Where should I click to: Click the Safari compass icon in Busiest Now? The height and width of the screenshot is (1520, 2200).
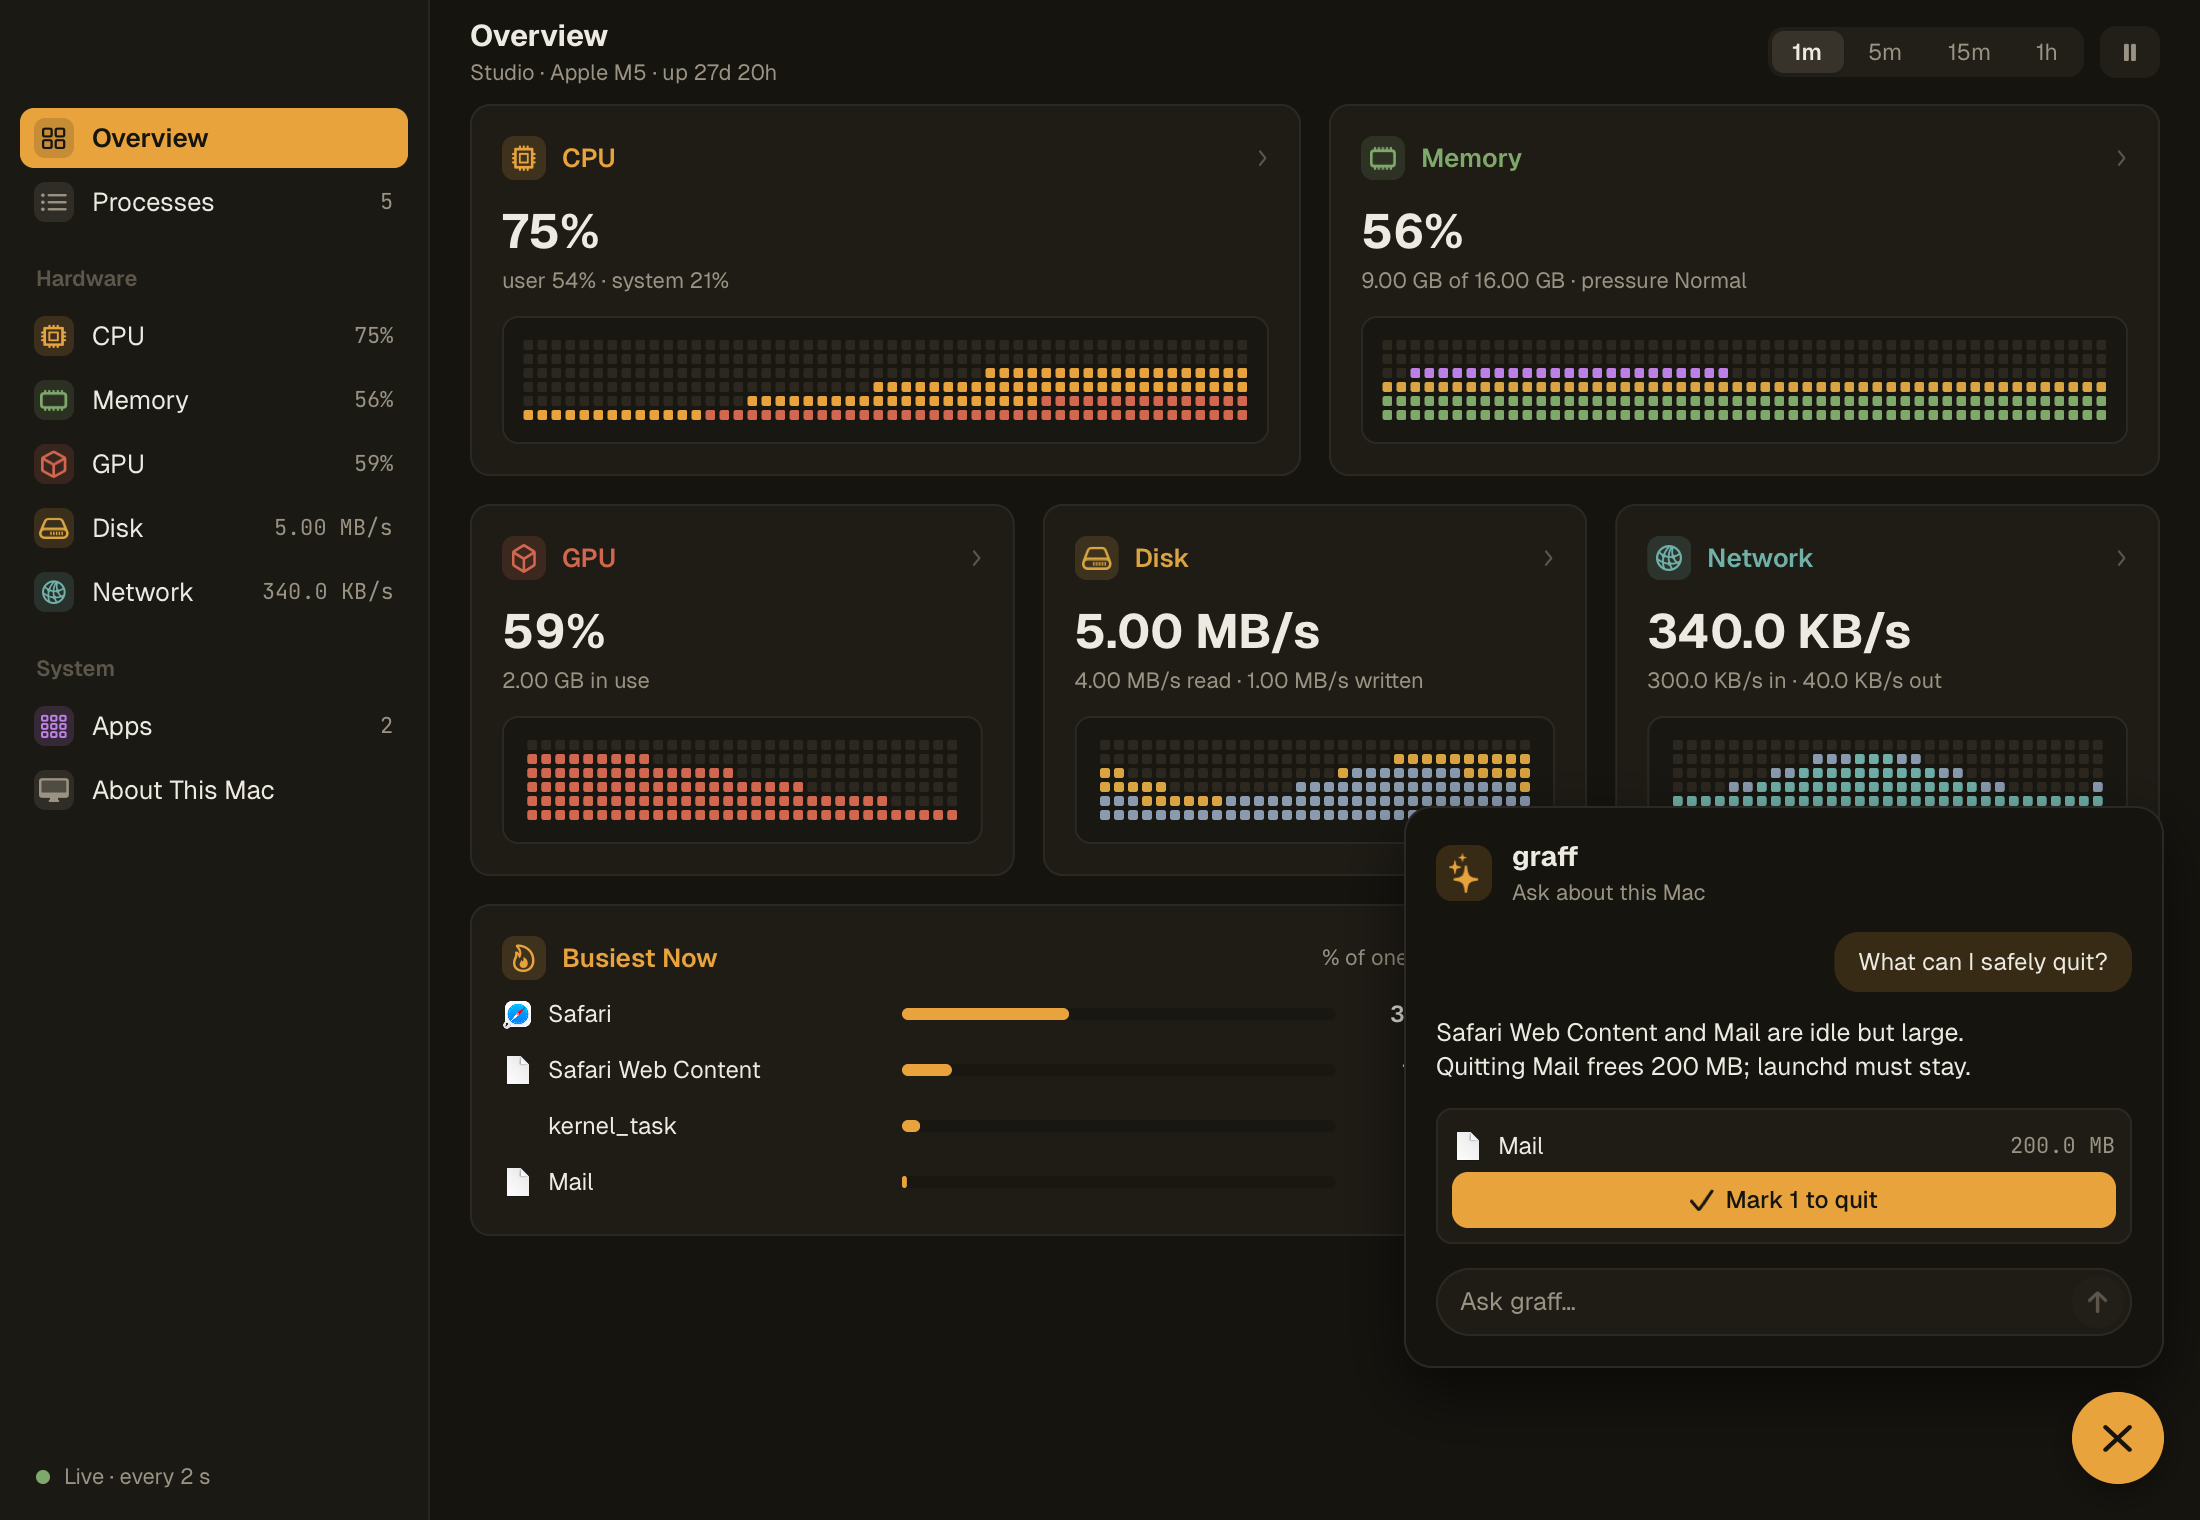click(517, 1014)
